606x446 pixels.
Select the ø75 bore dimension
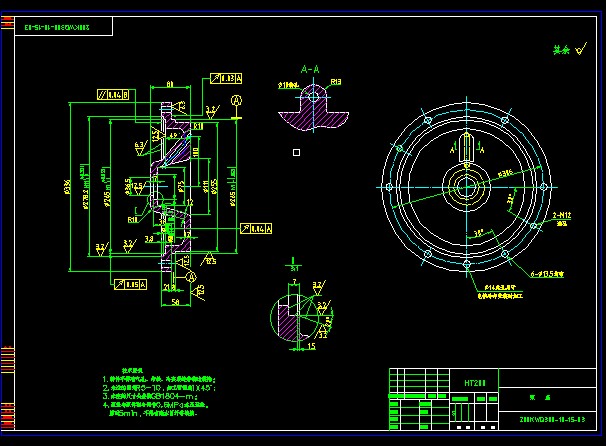coord(181,187)
